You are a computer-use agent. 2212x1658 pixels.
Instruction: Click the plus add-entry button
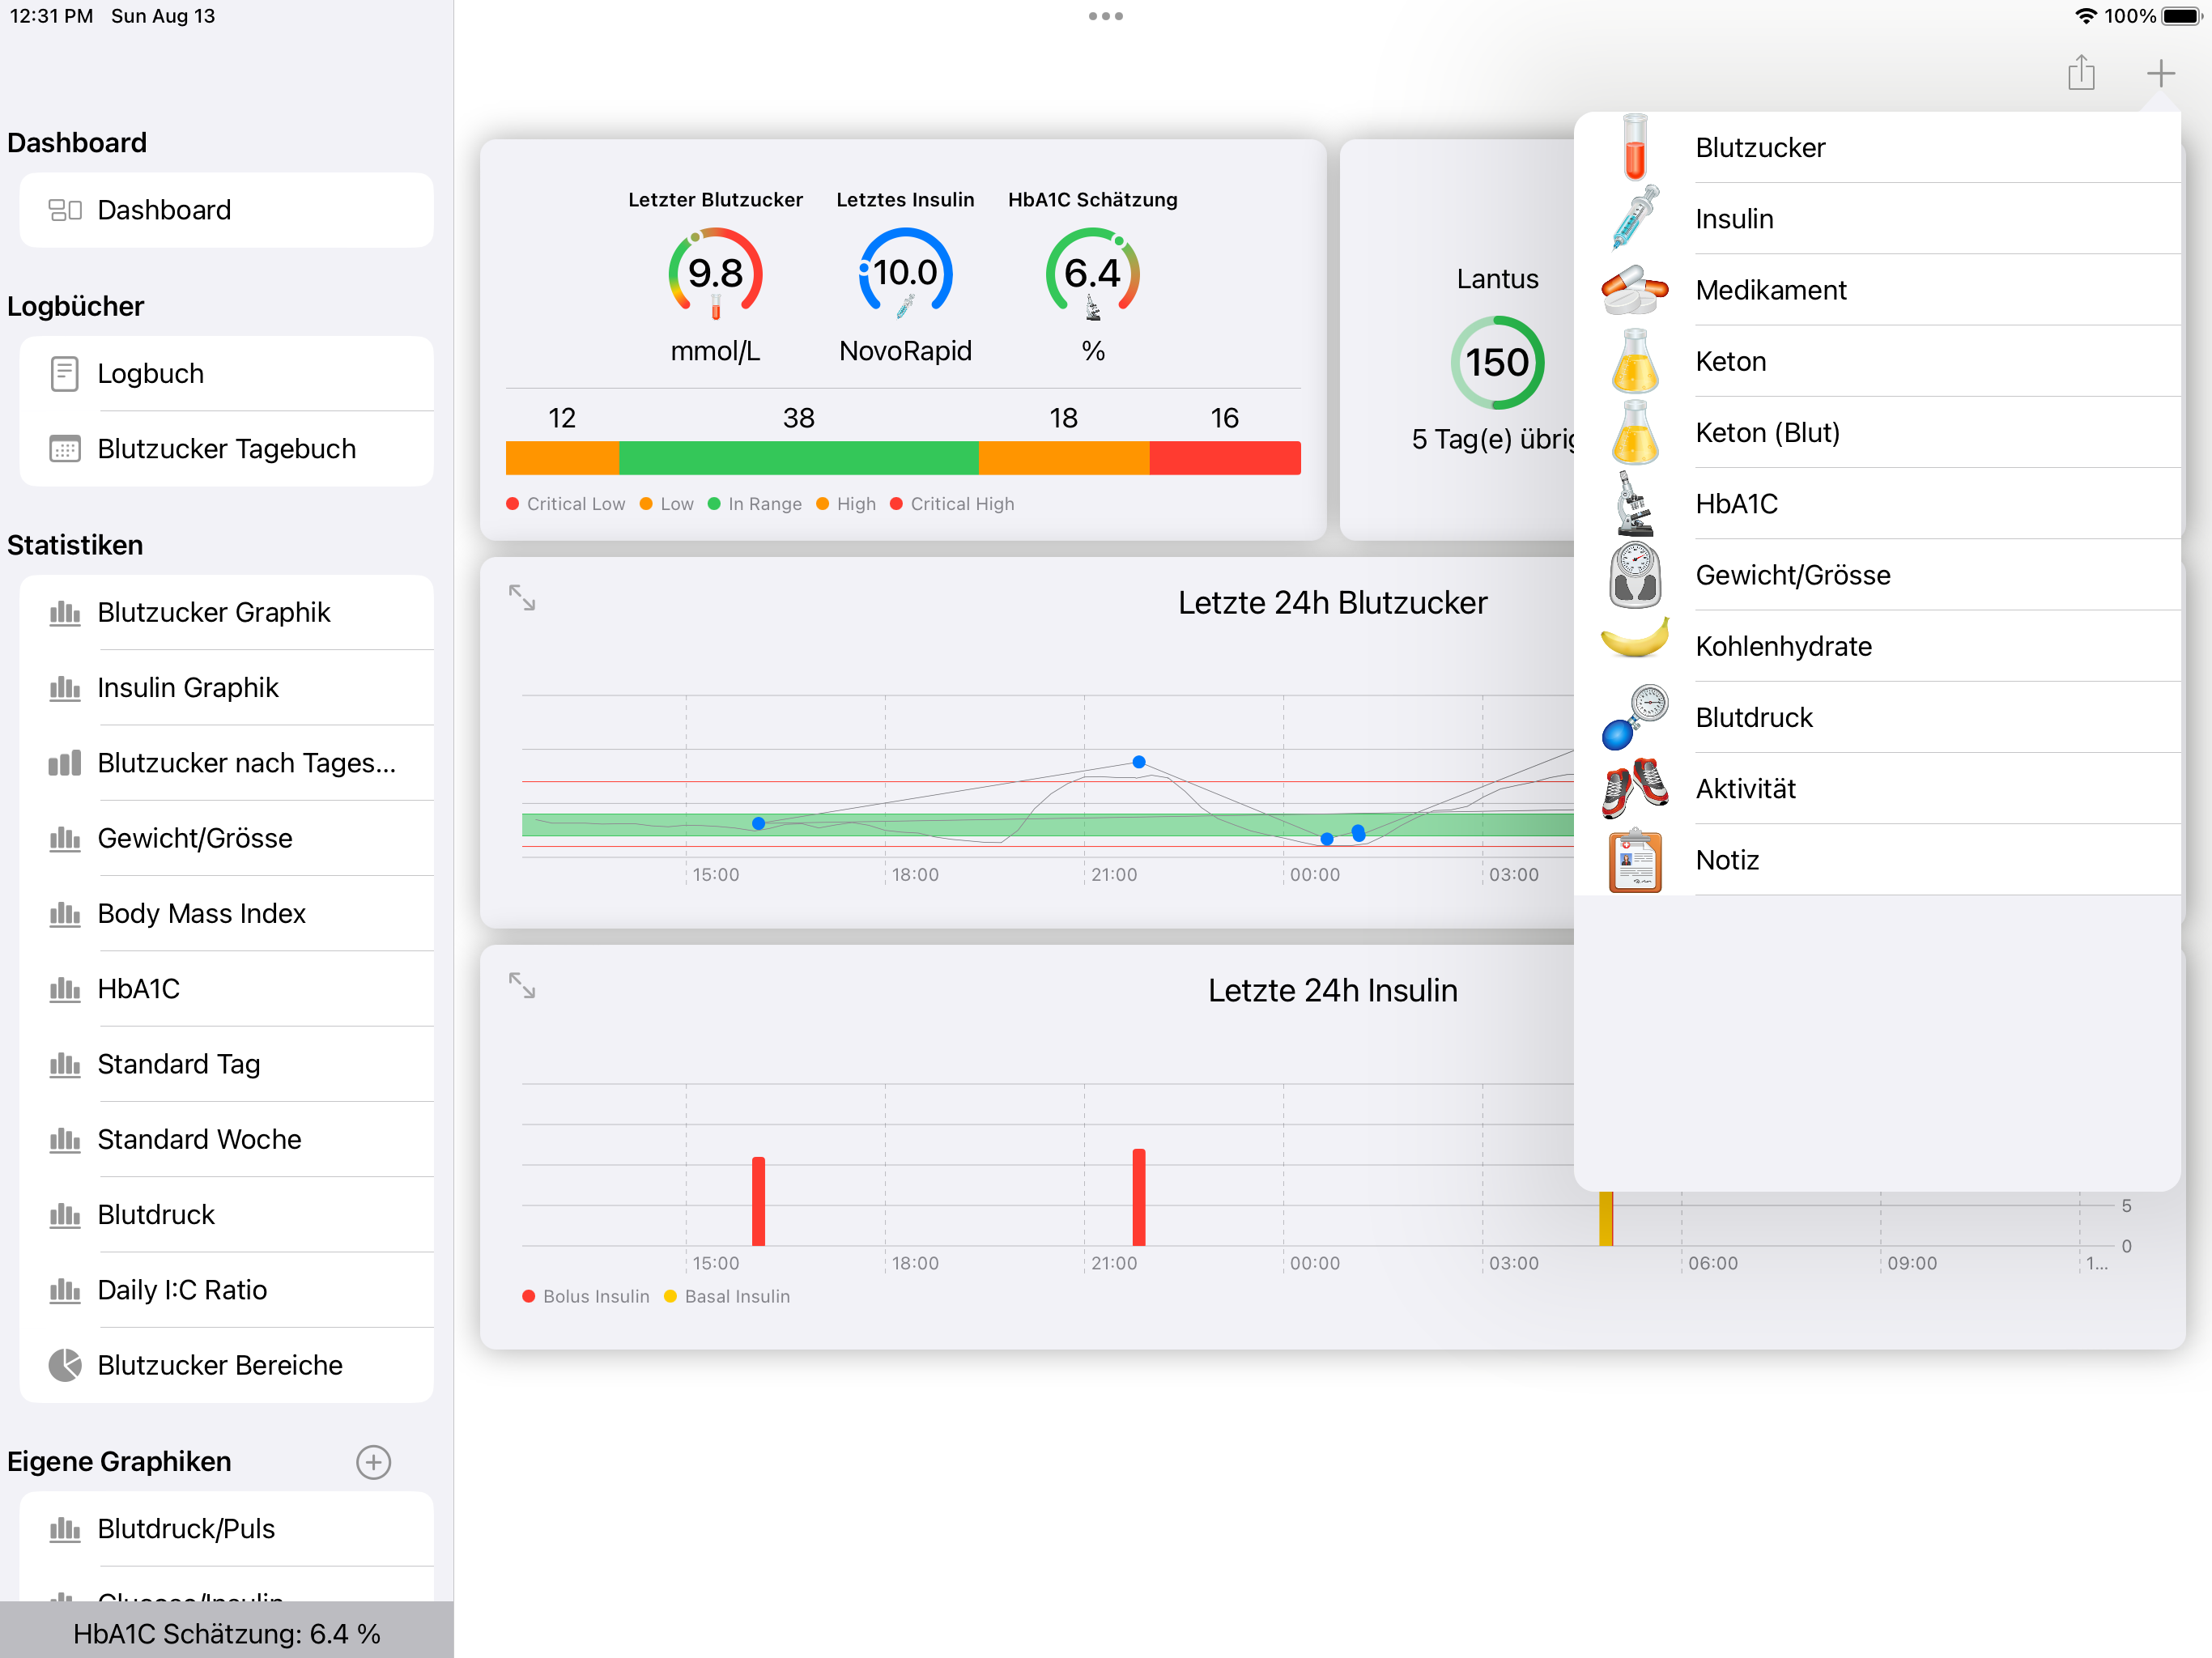(x=2160, y=73)
